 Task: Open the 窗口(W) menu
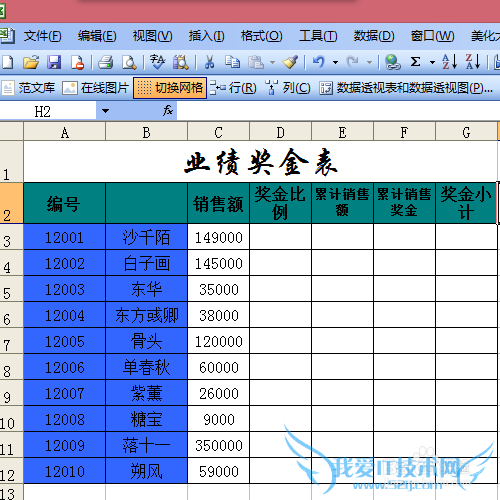[x=432, y=36]
